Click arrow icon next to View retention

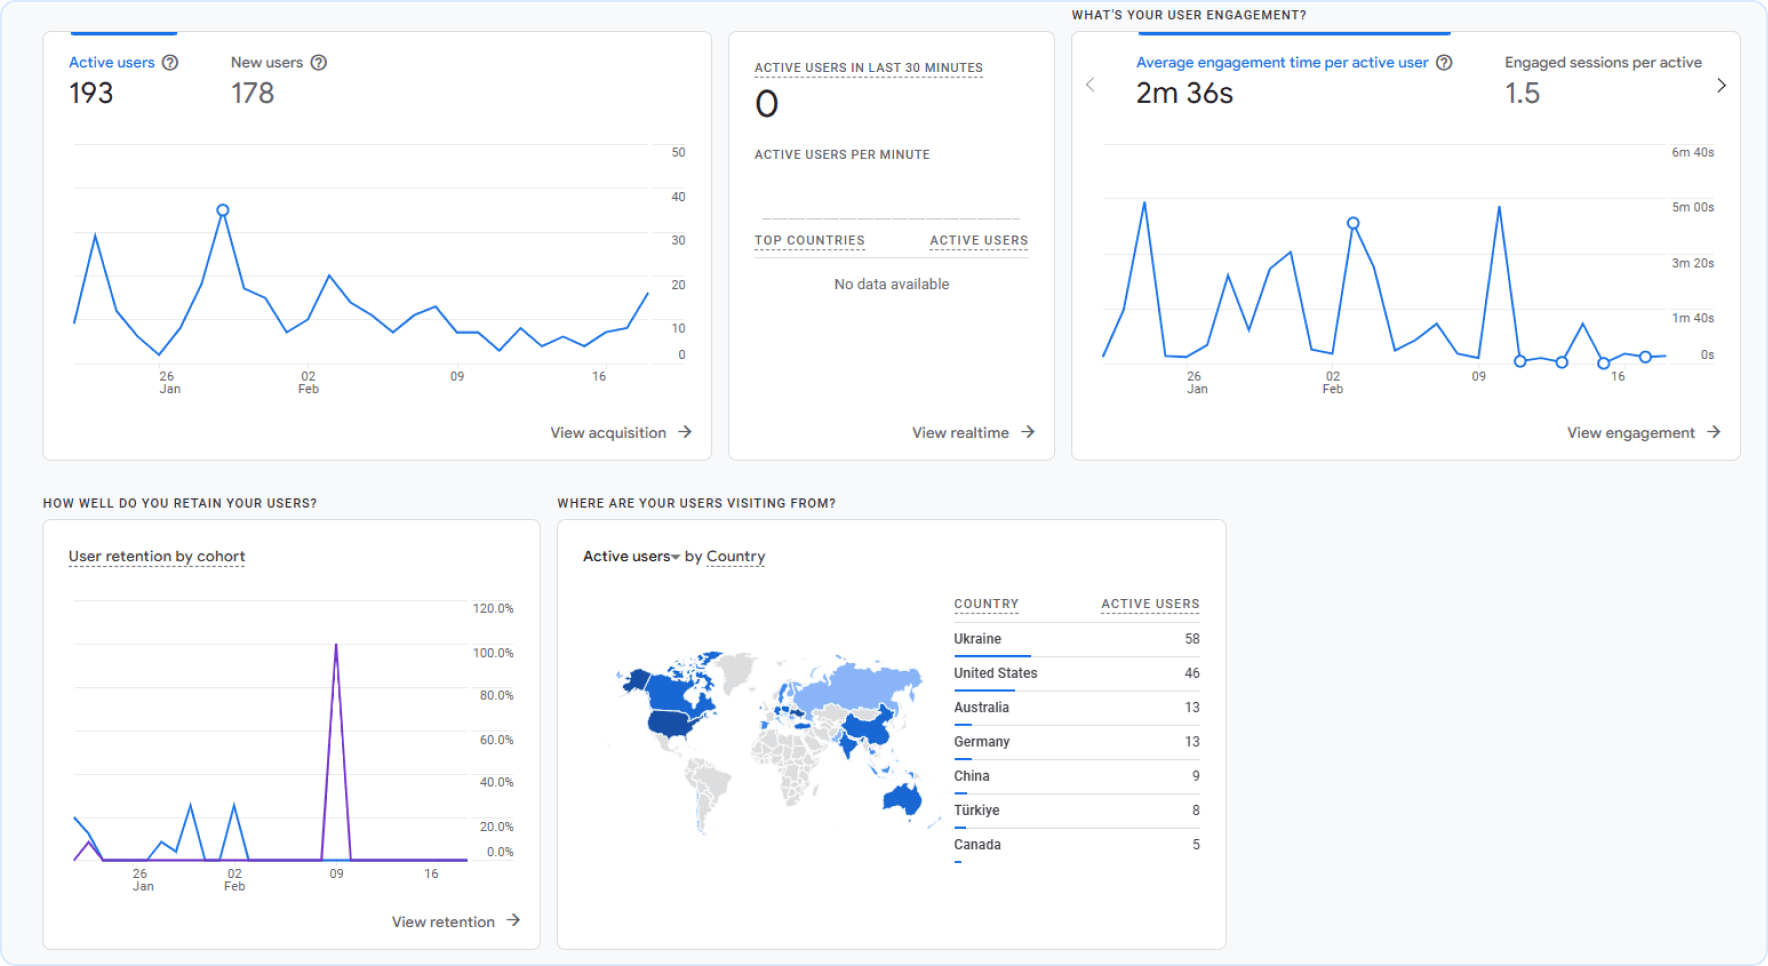tap(513, 920)
